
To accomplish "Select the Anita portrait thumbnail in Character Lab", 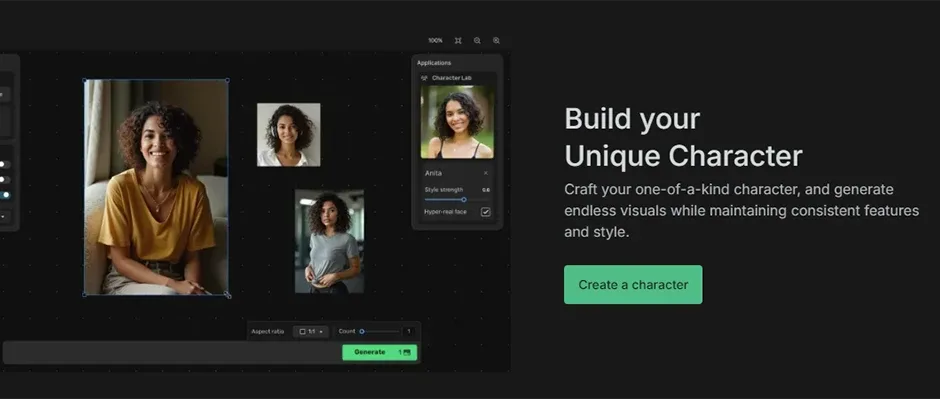I will click(x=457, y=122).
